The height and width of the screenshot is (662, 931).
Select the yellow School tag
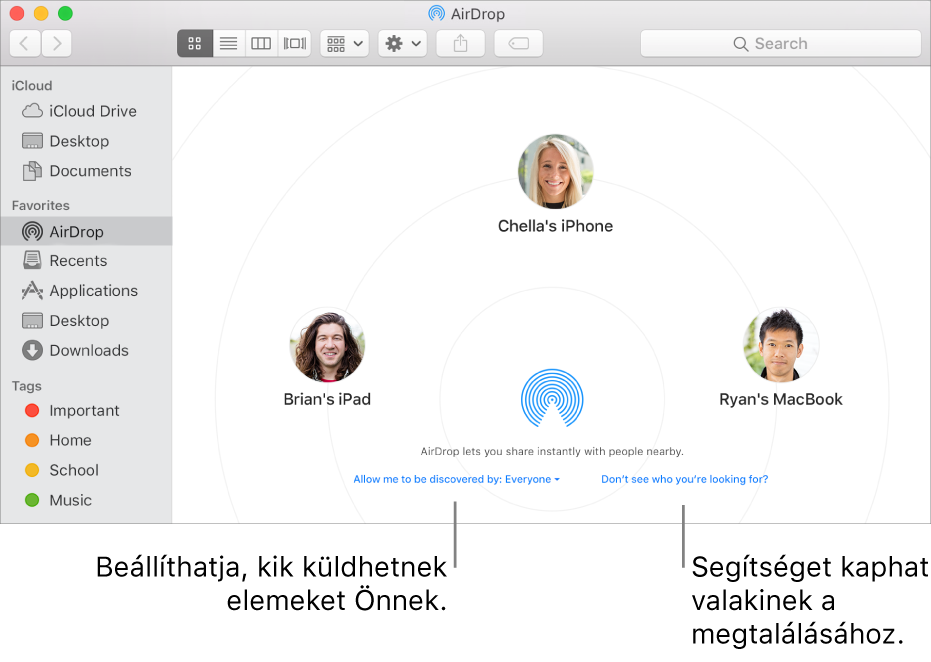pyautogui.click(x=86, y=470)
